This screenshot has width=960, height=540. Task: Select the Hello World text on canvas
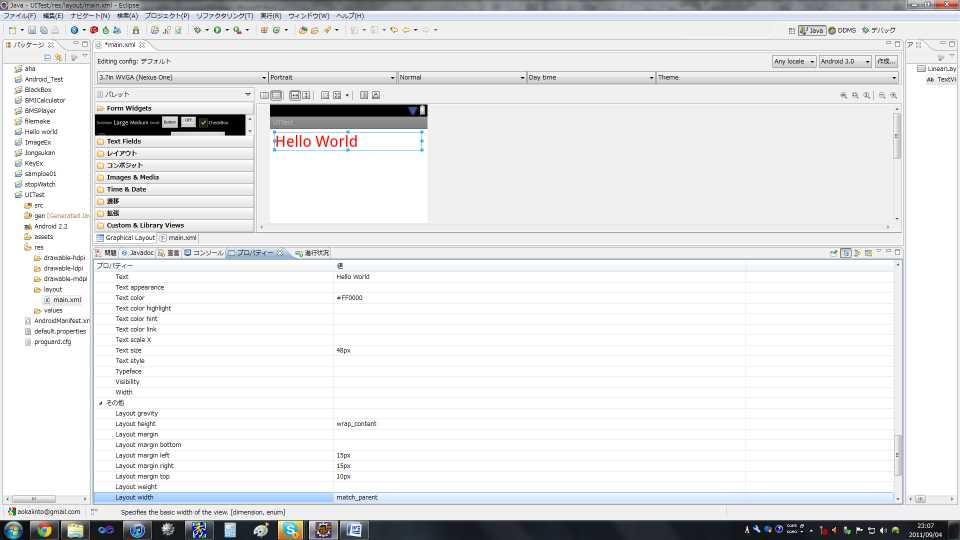(316, 141)
